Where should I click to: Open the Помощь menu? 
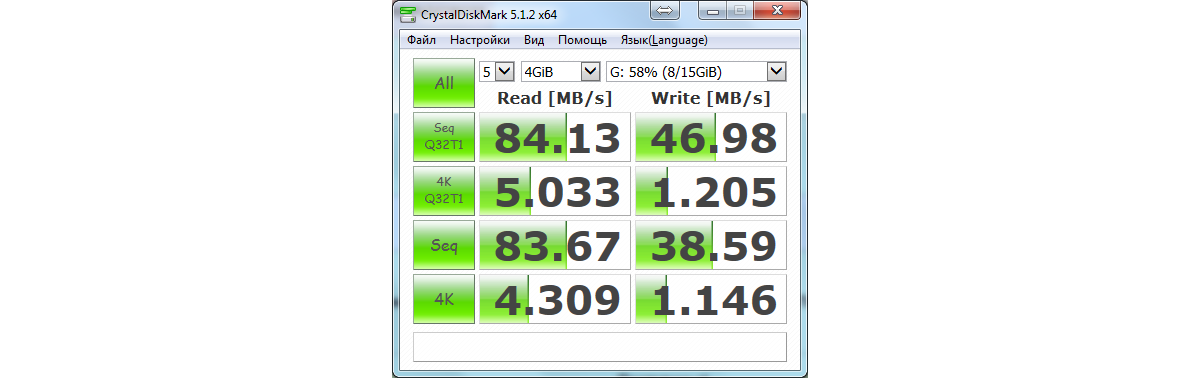coord(582,40)
